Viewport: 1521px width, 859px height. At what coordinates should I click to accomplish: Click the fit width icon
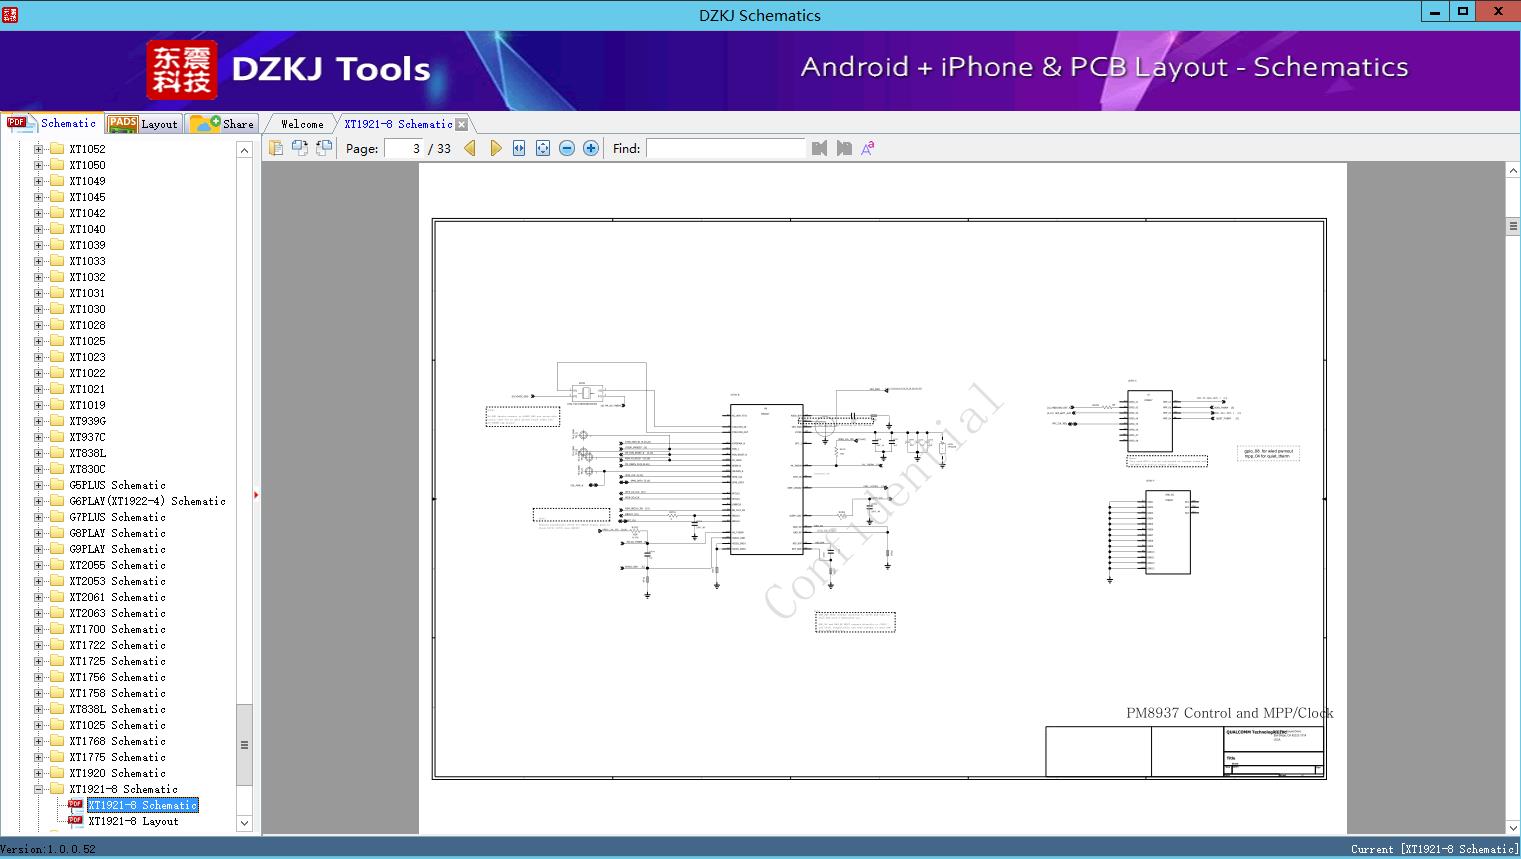(x=519, y=148)
